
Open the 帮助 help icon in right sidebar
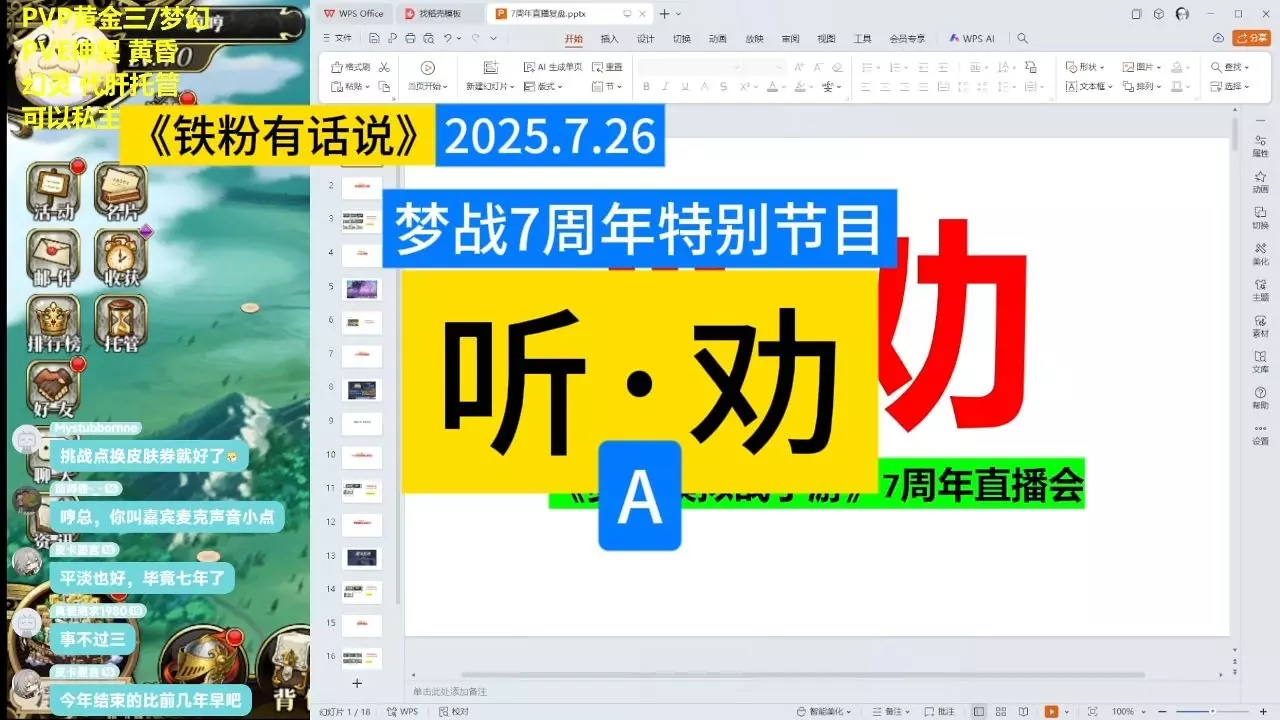pyautogui.click(x=1260, y=398)
